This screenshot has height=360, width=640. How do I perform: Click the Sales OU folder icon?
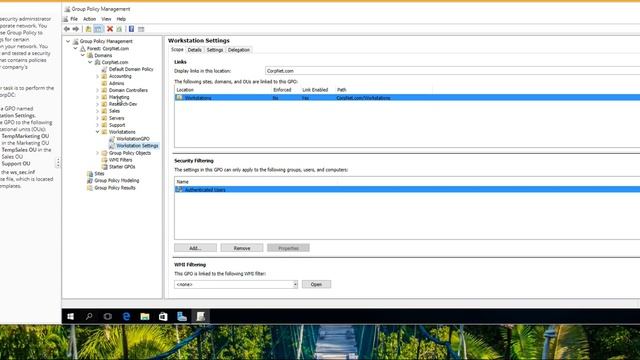(x=104, y=111)
